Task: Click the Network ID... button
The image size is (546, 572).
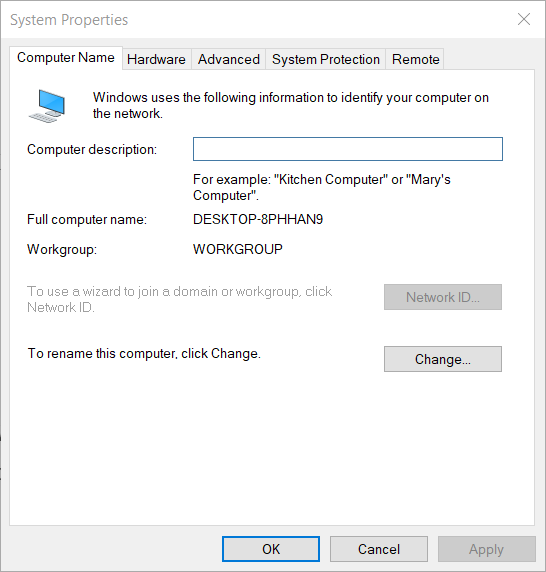Action: (x=443, y=297)
